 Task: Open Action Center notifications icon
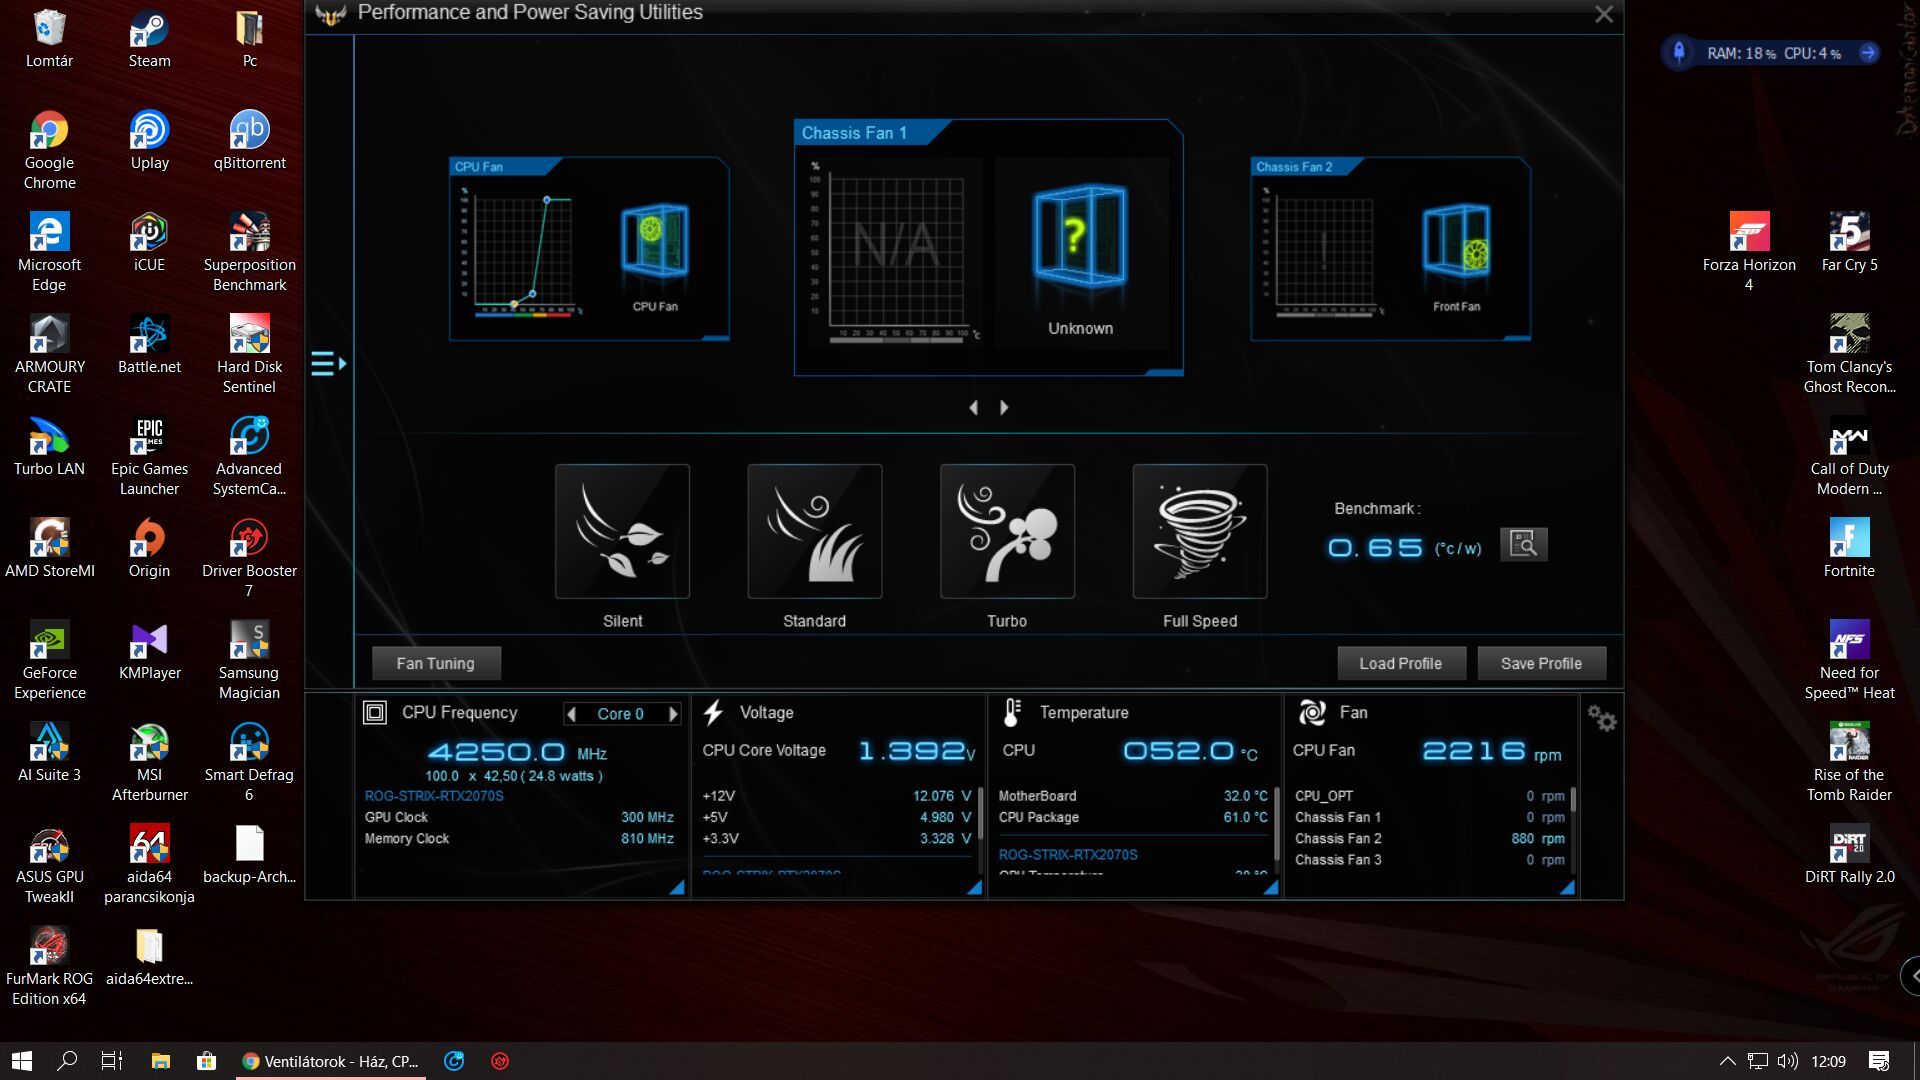[1879, 1061]
